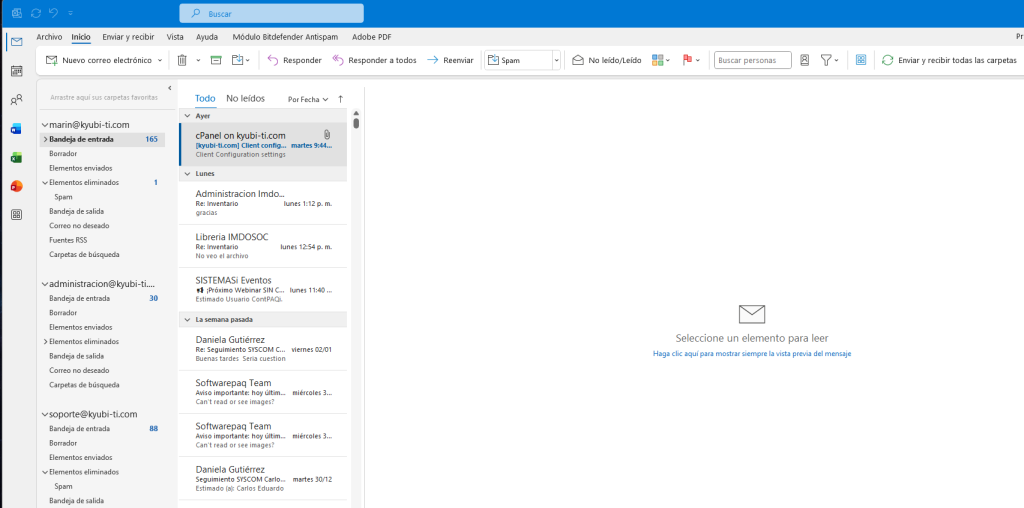Viewport: 1024px width, 508px height.
Task: Open the color categories swatch button
Action: 660,60
